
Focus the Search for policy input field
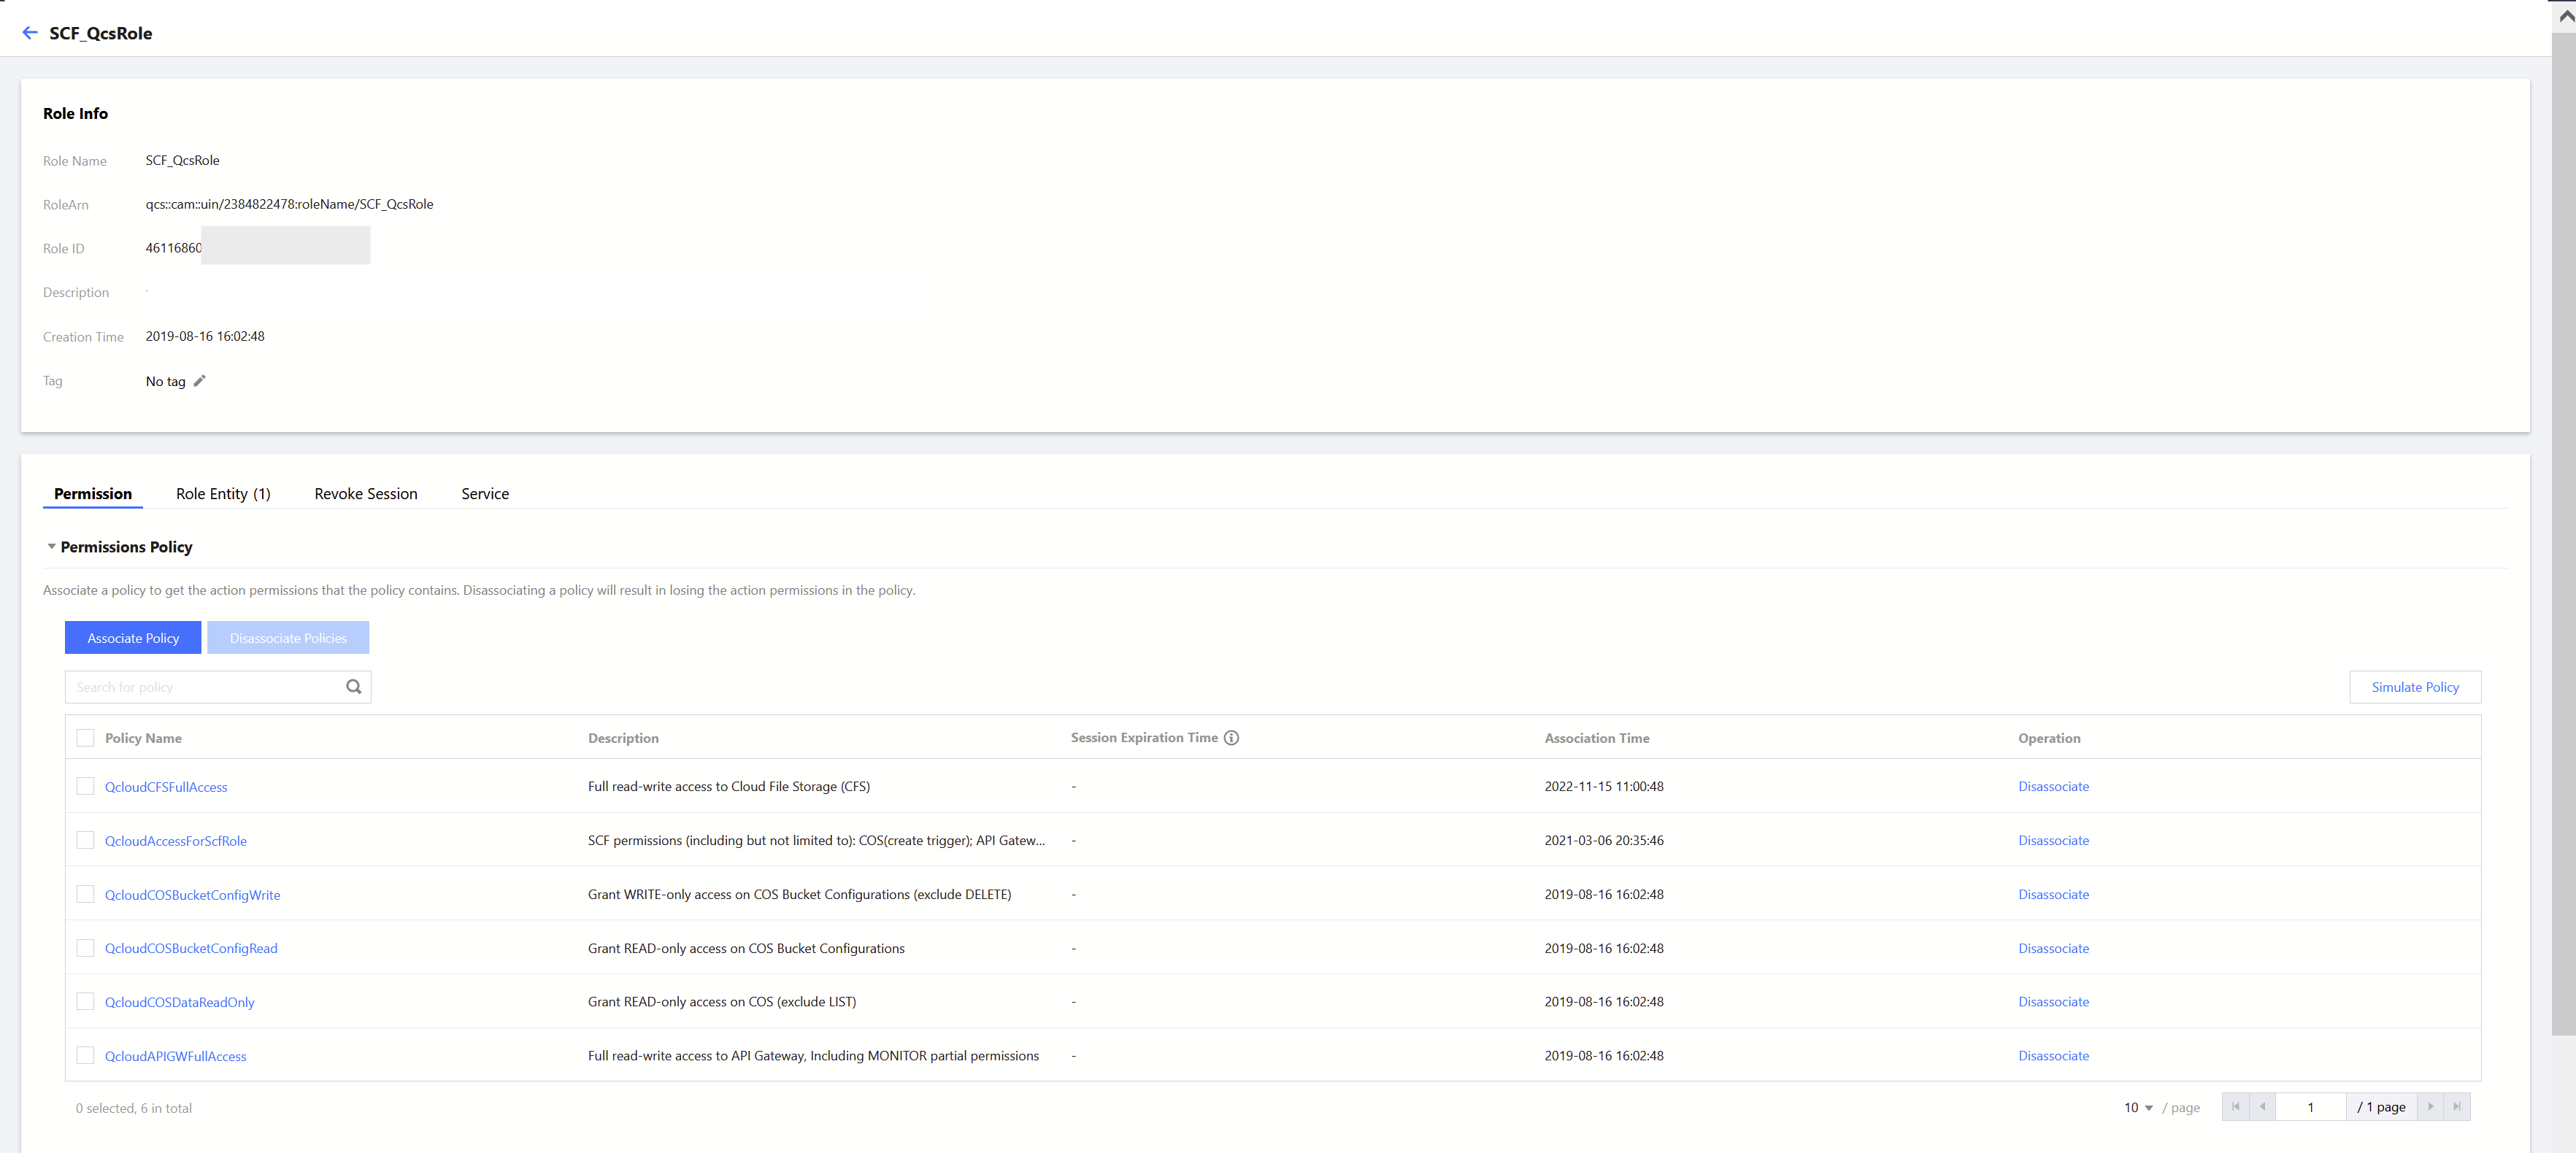(x=205, y=687)
